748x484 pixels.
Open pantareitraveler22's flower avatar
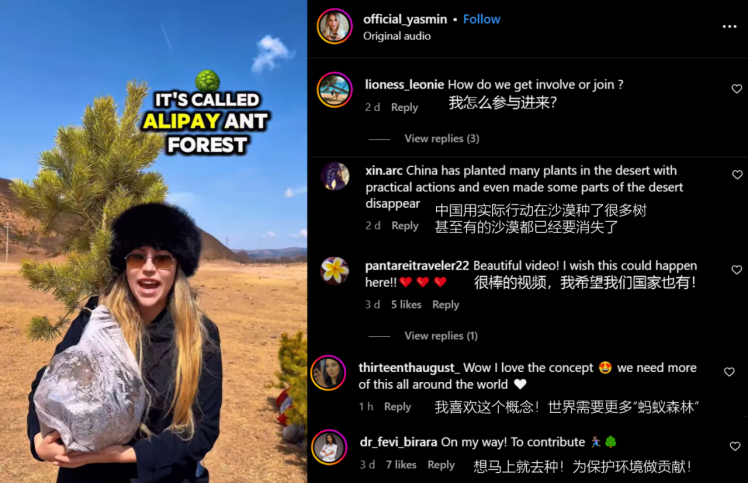pos(334,270)
